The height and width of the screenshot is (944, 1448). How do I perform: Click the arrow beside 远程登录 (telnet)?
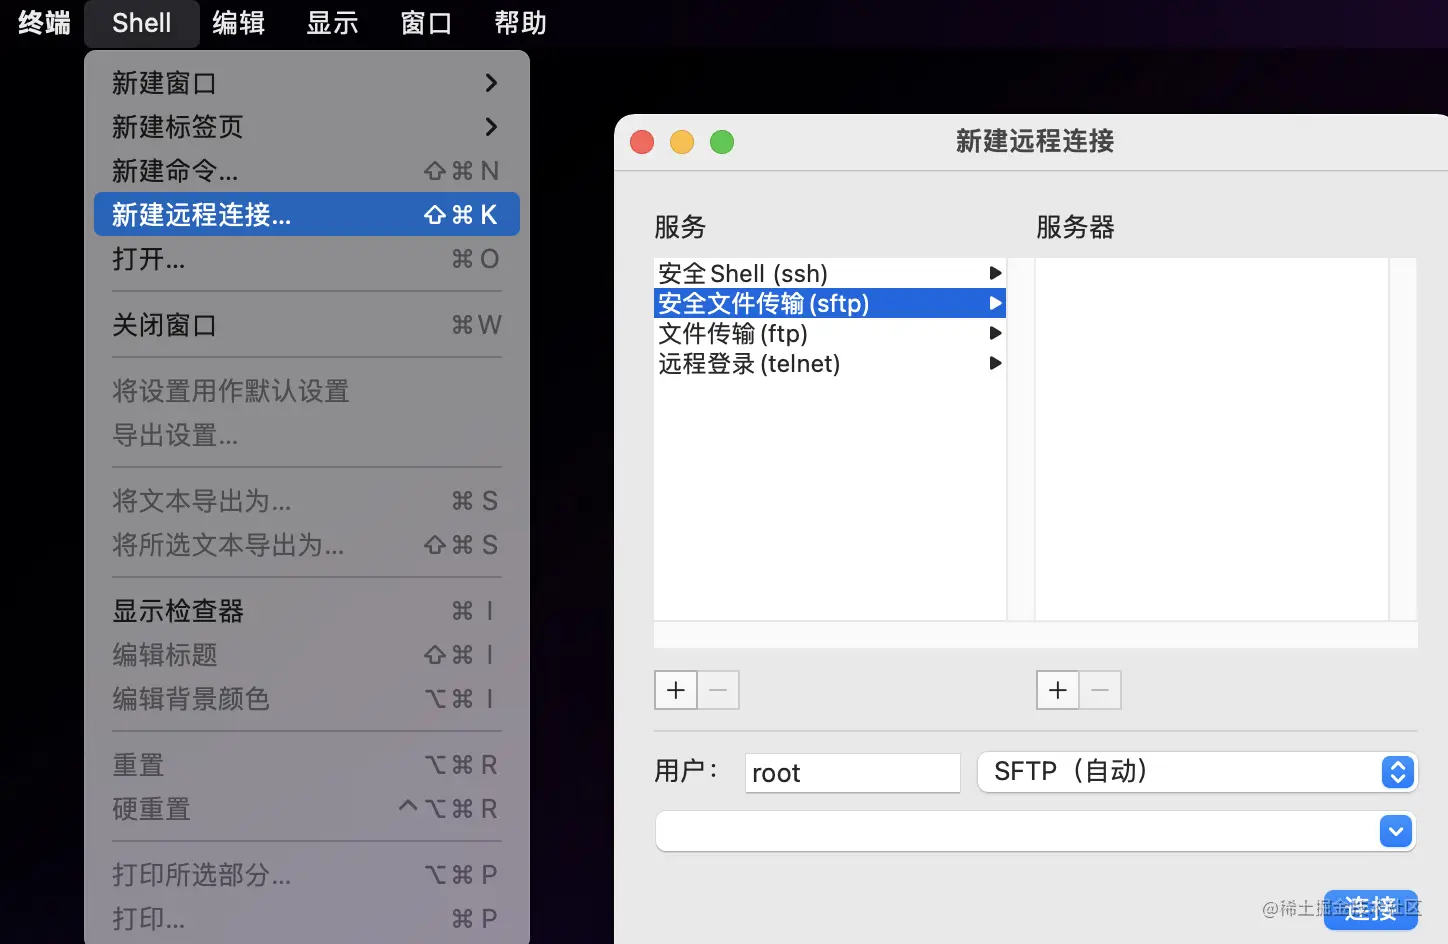point(995,363)
